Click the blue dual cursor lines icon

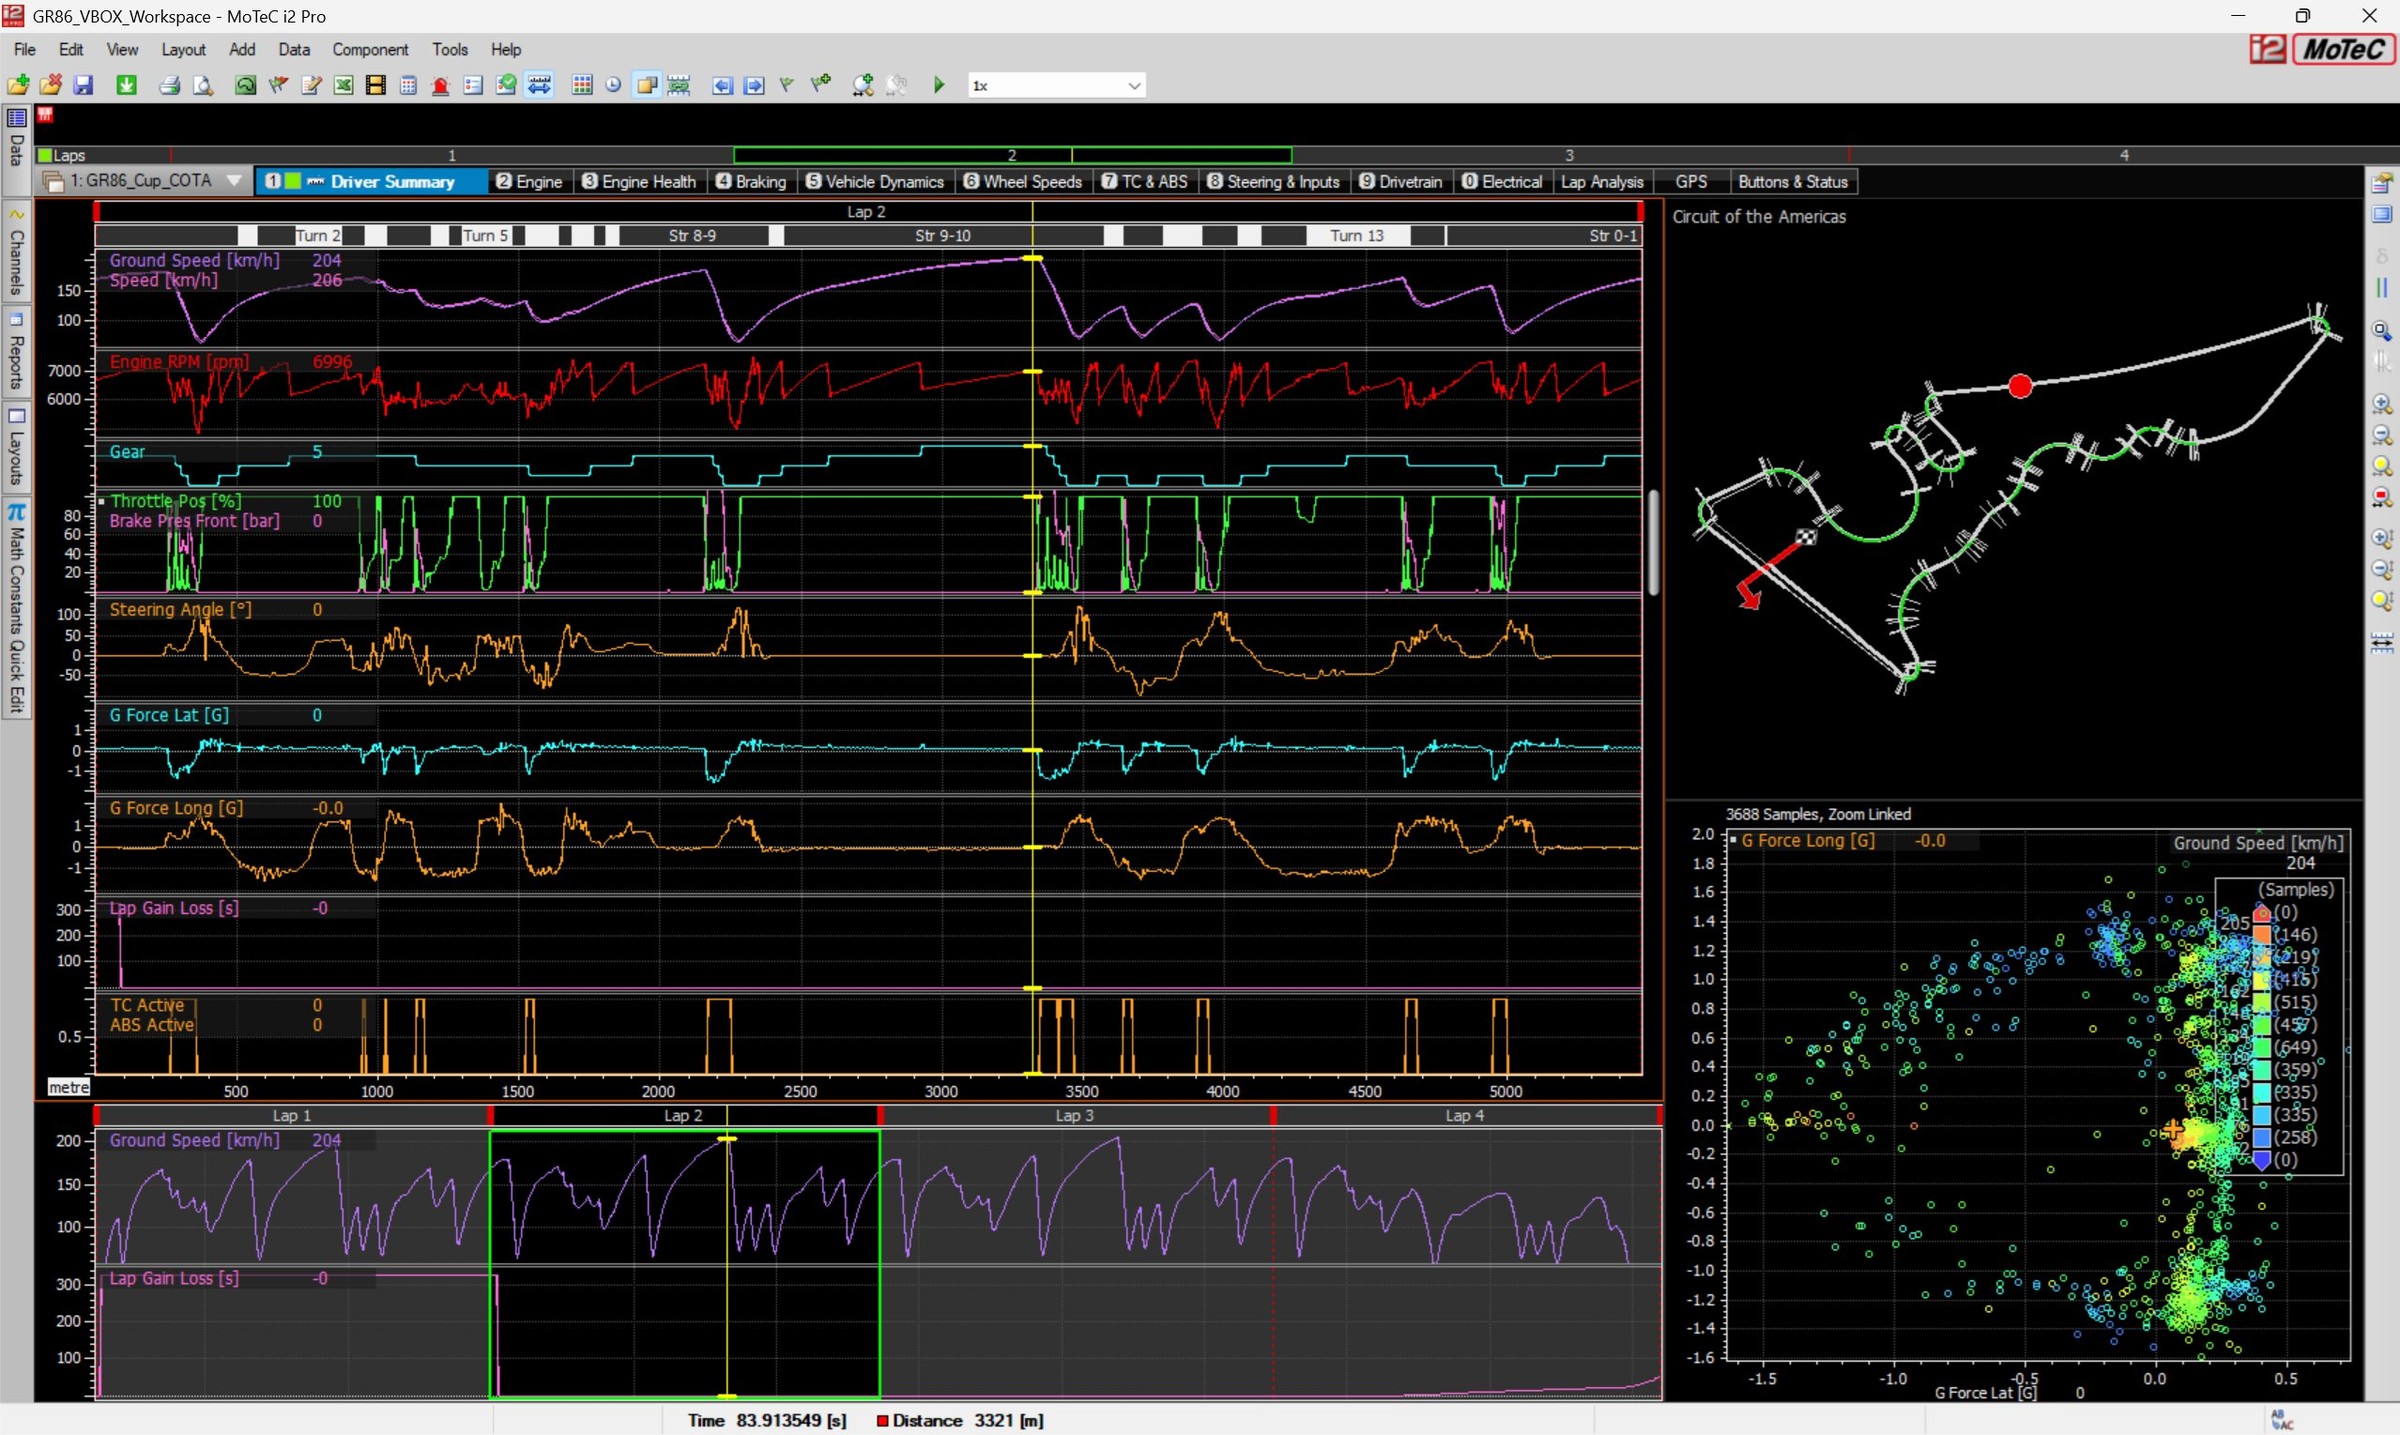[2382, 288]
